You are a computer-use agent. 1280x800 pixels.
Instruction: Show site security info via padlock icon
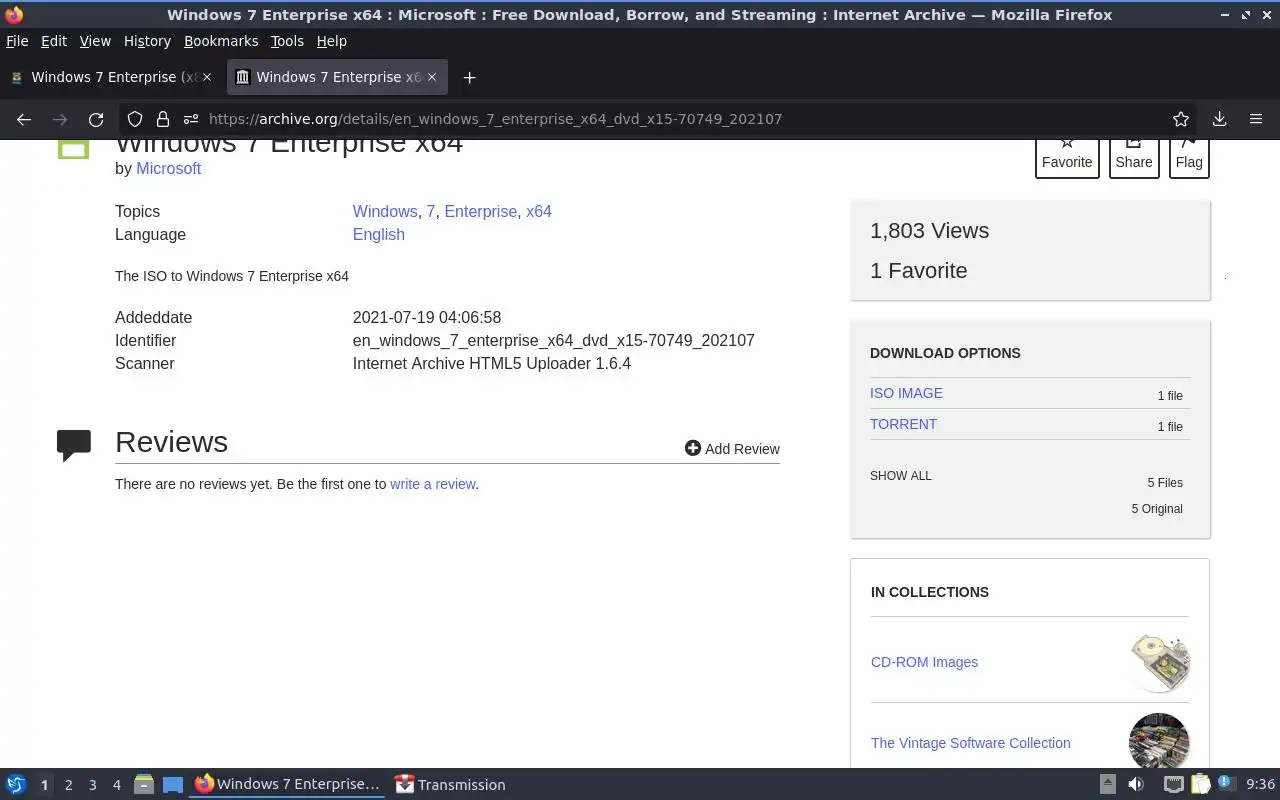162,119
